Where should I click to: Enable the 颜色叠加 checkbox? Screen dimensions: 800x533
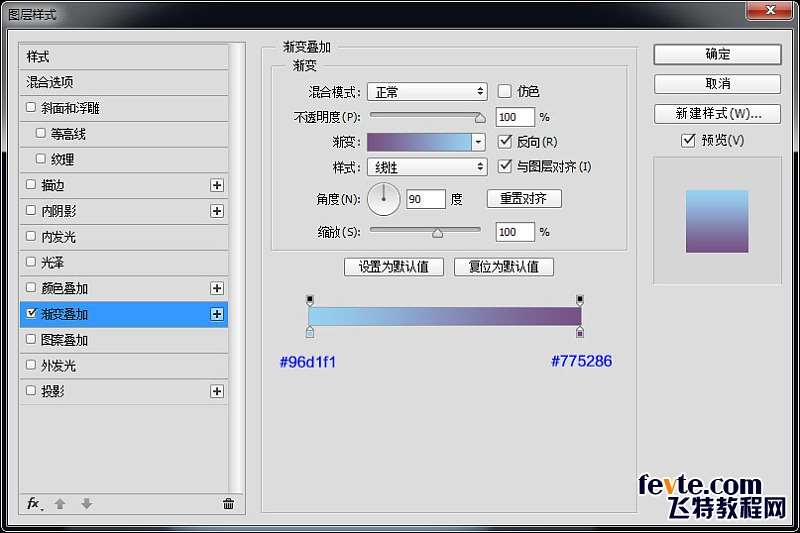tap(31, 288)
